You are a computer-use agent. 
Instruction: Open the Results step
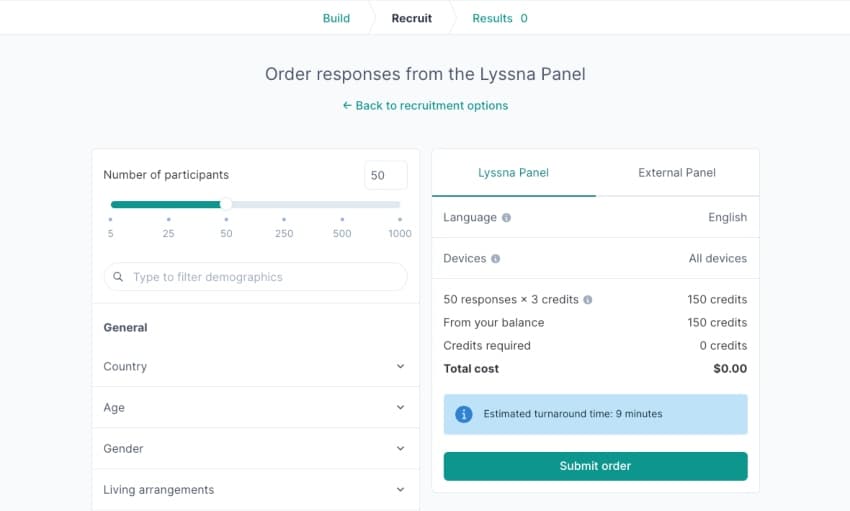coord(499,18)
